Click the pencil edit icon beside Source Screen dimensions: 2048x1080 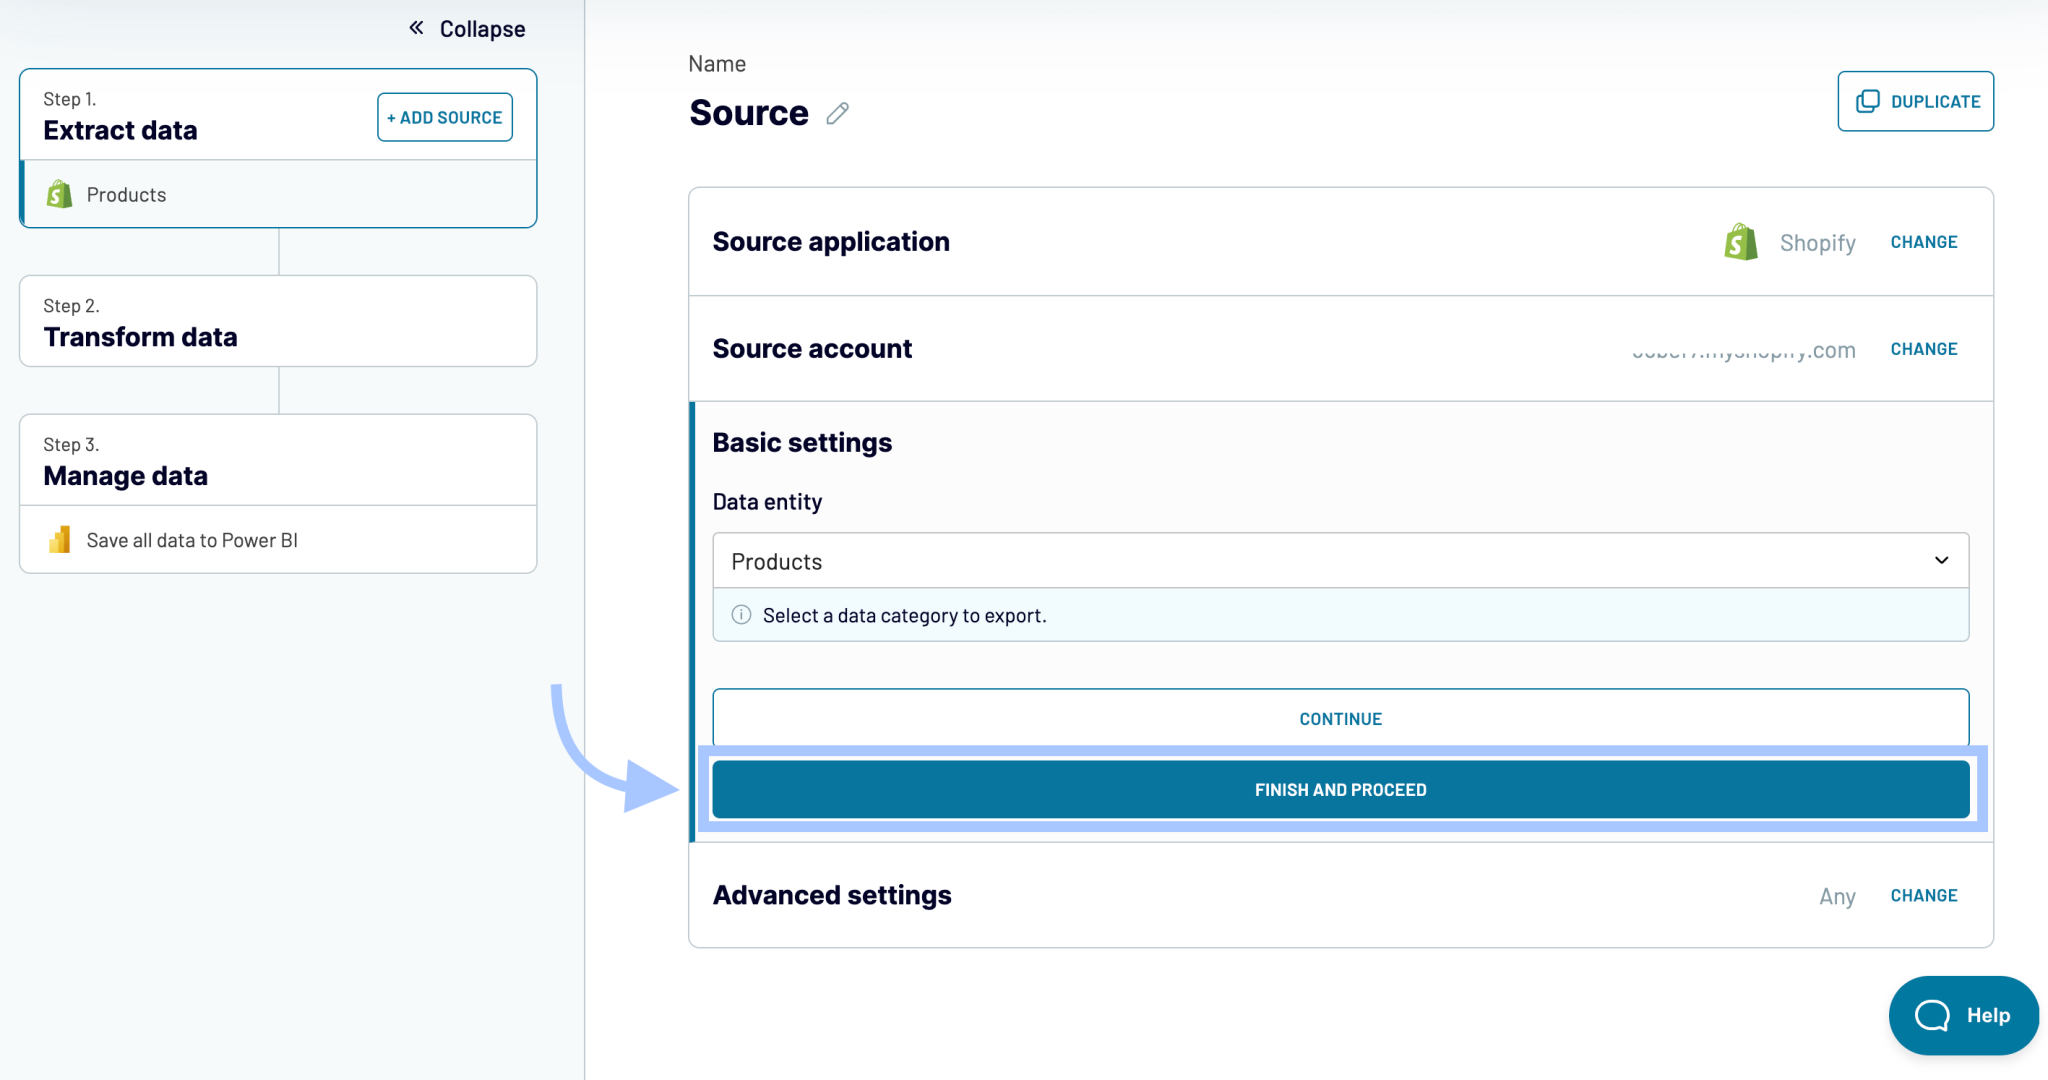click(838, 114)
